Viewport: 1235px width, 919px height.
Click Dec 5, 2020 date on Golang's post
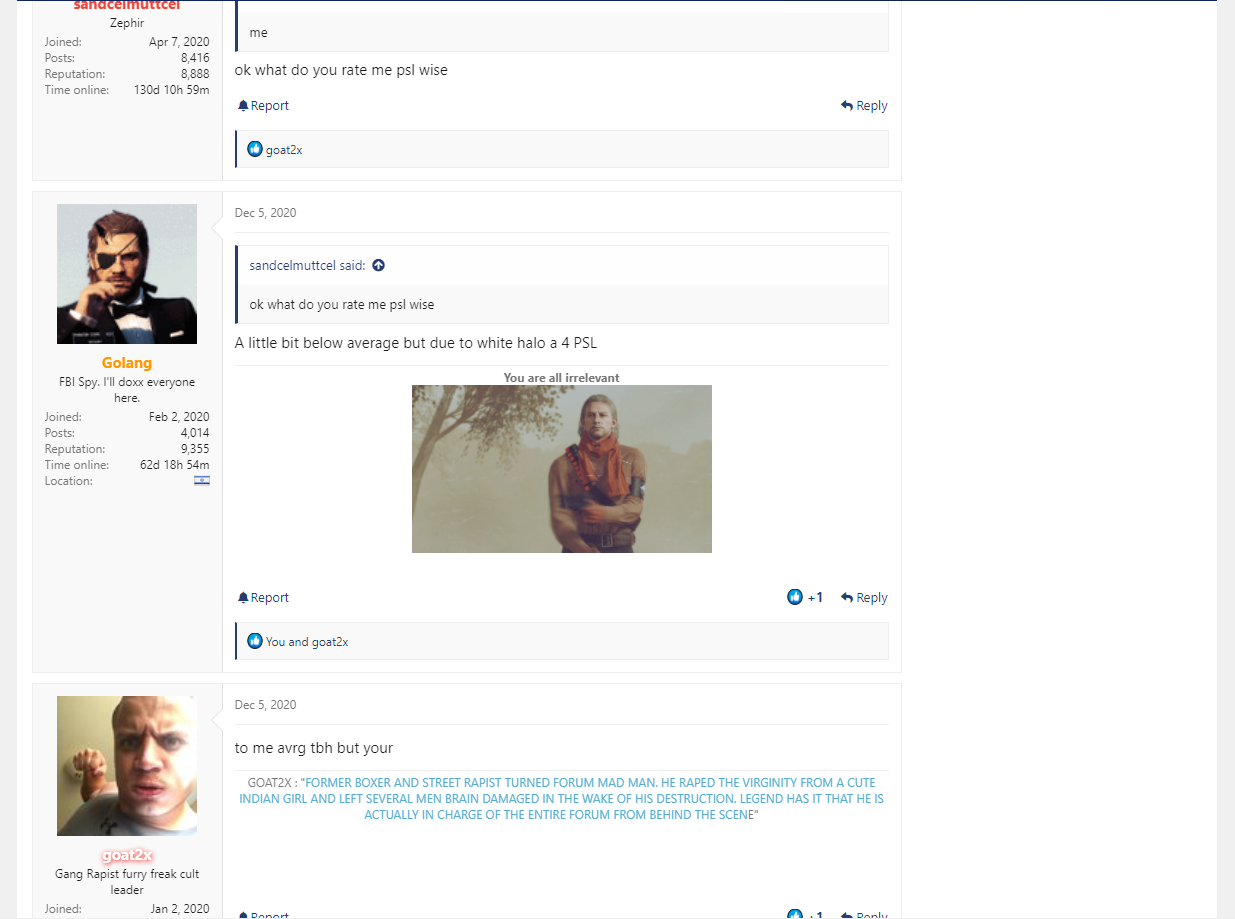click(266, 213)
